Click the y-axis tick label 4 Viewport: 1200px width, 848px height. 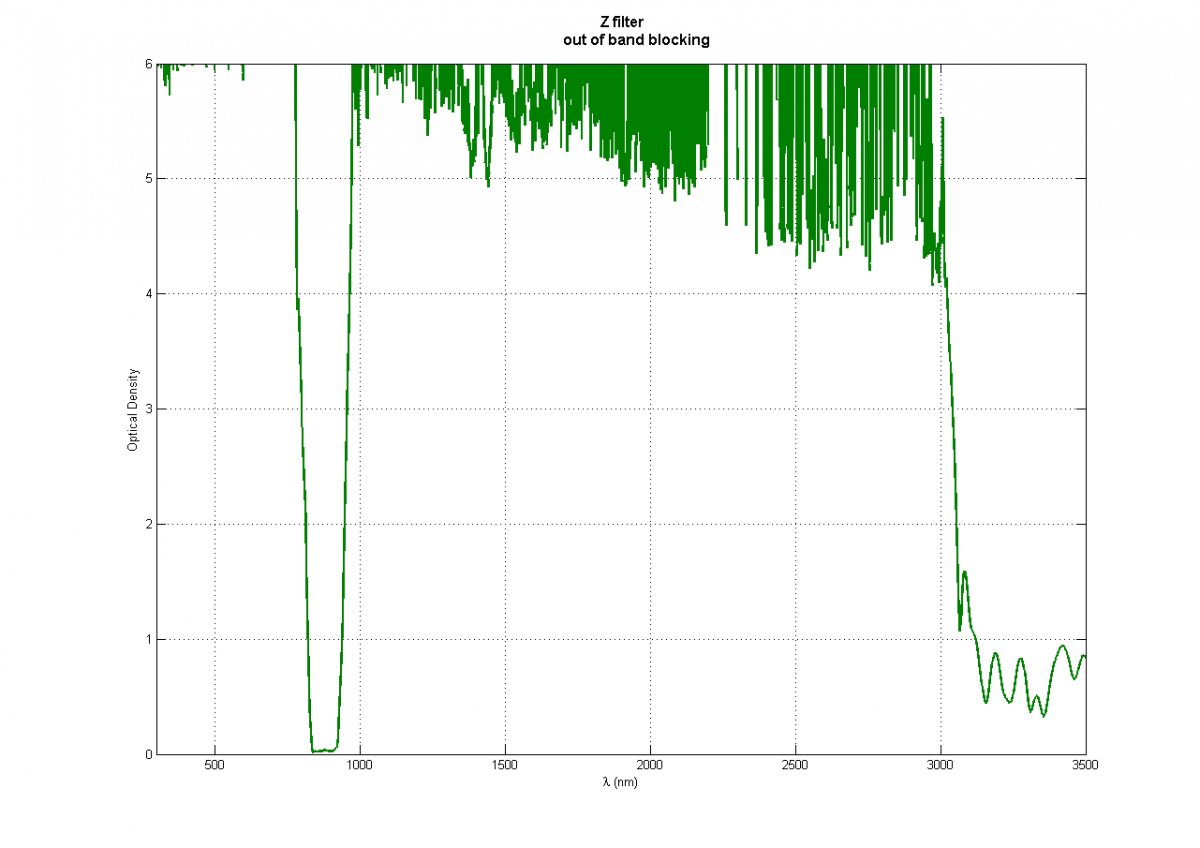147,294
